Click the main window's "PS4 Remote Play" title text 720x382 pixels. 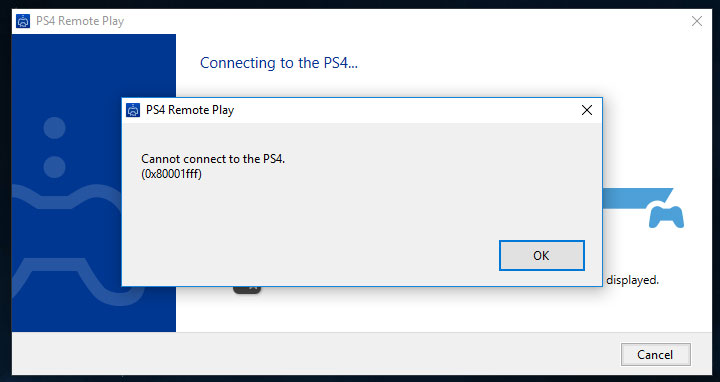(80, 21)
